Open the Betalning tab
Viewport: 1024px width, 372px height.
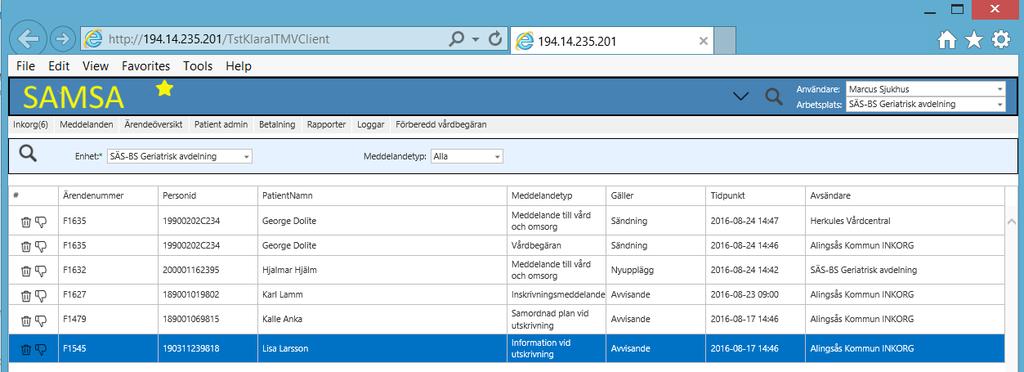[x=277, y=125]
